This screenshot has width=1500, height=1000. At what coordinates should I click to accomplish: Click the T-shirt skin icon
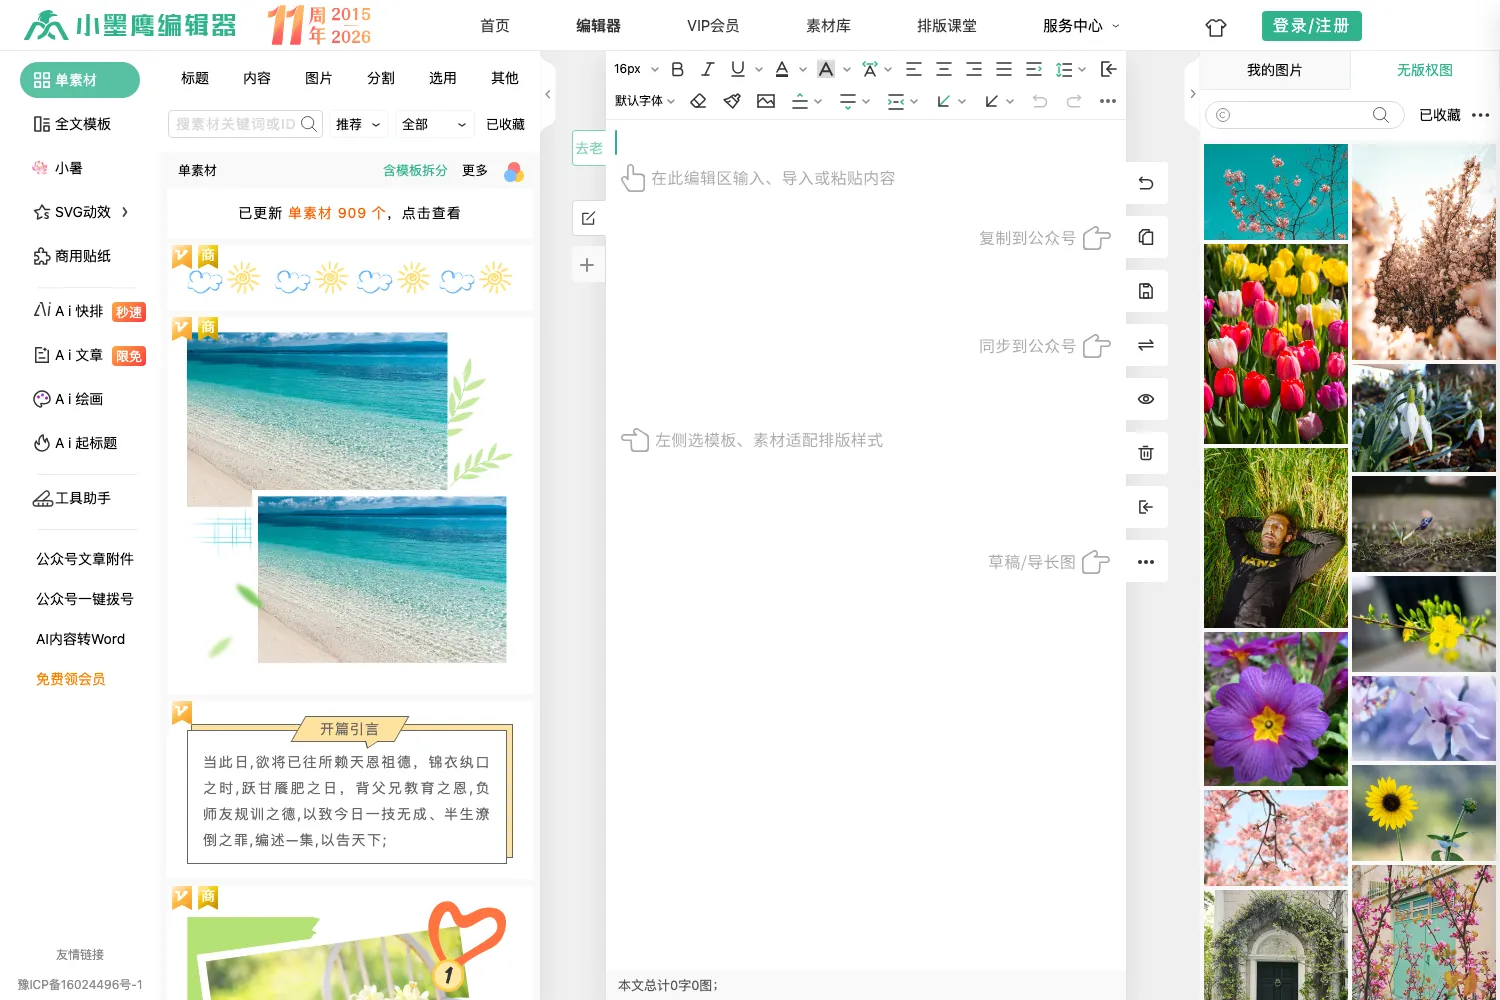click(1216, 27)
